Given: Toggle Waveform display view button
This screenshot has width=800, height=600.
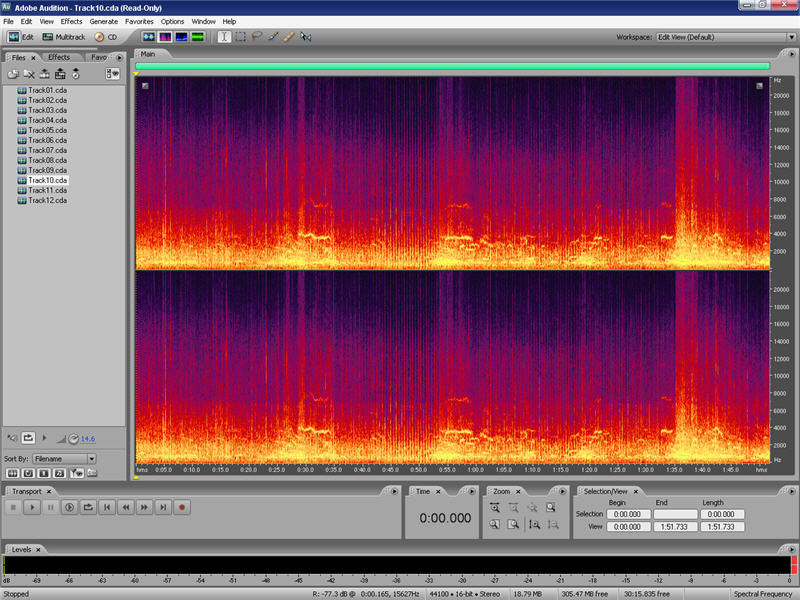Looking at the screenshot, I should tap(146, 37).
